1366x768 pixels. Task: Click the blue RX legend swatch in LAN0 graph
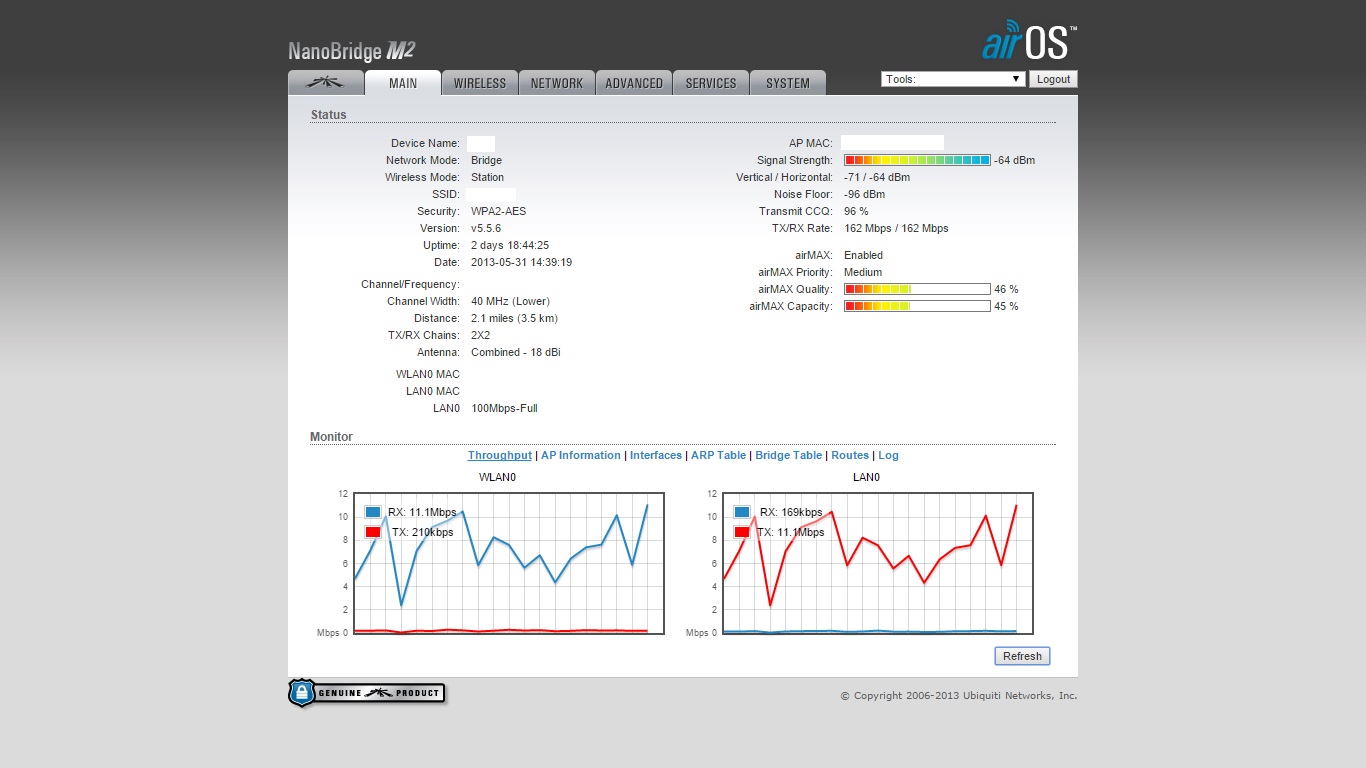(742, 512)
